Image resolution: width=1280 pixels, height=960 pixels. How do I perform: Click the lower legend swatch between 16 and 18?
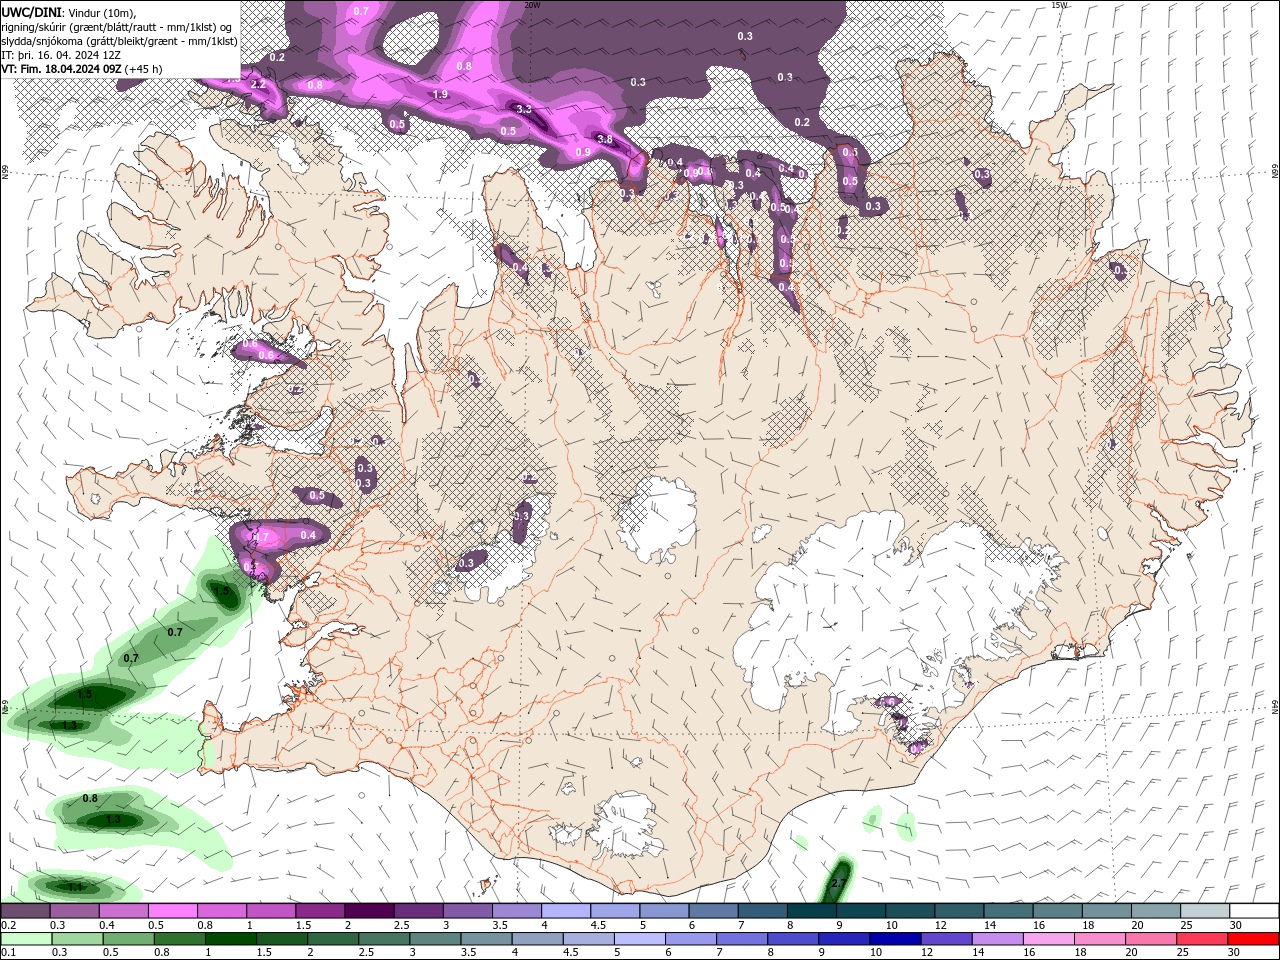(x=1048, y=939)
